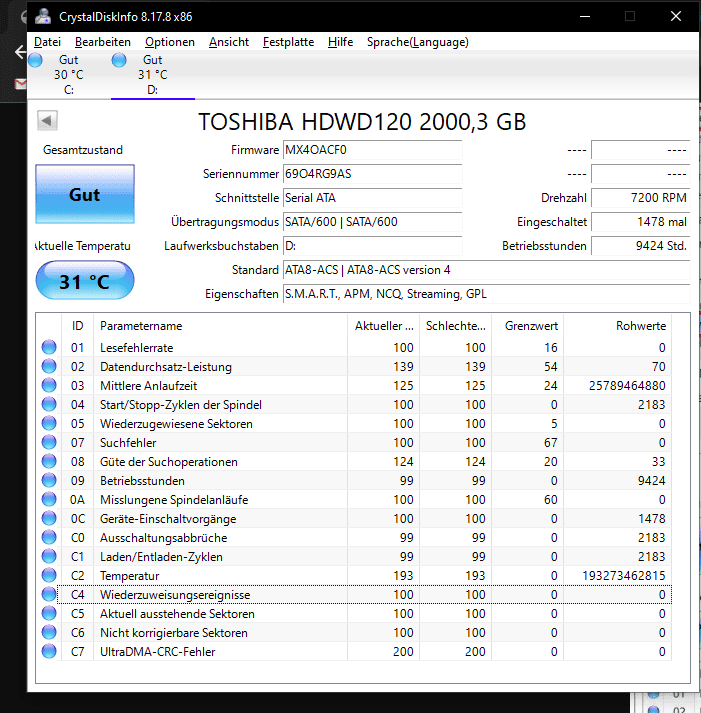Click the Rohwerte column header
The width and height of the screenshot is (701, 713).
click(617, 326)
